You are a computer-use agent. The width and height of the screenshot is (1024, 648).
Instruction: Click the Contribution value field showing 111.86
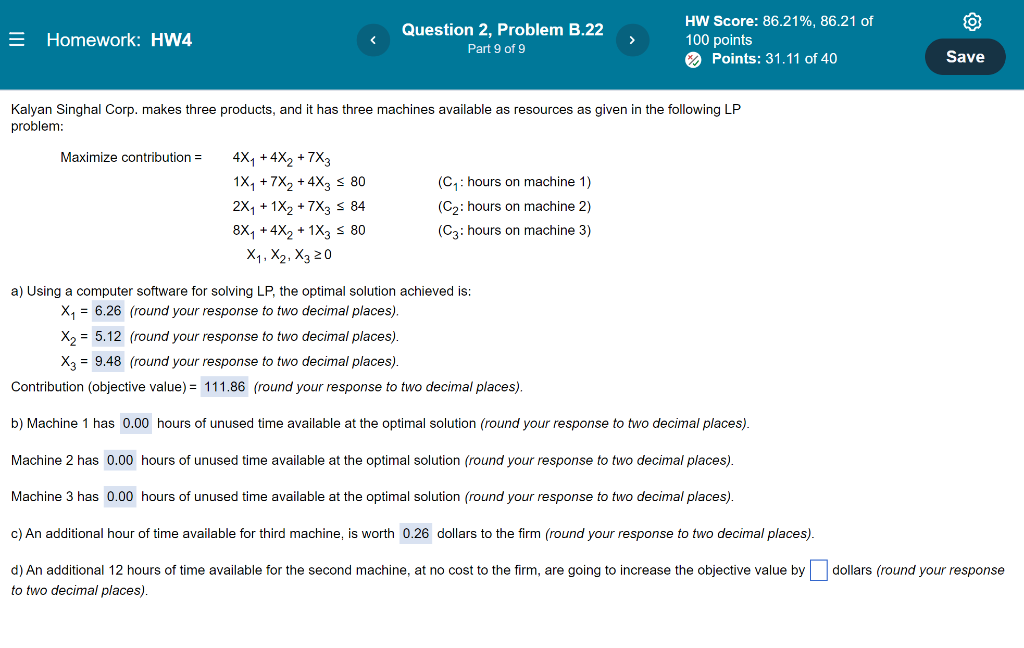click(x=224, y=386)
